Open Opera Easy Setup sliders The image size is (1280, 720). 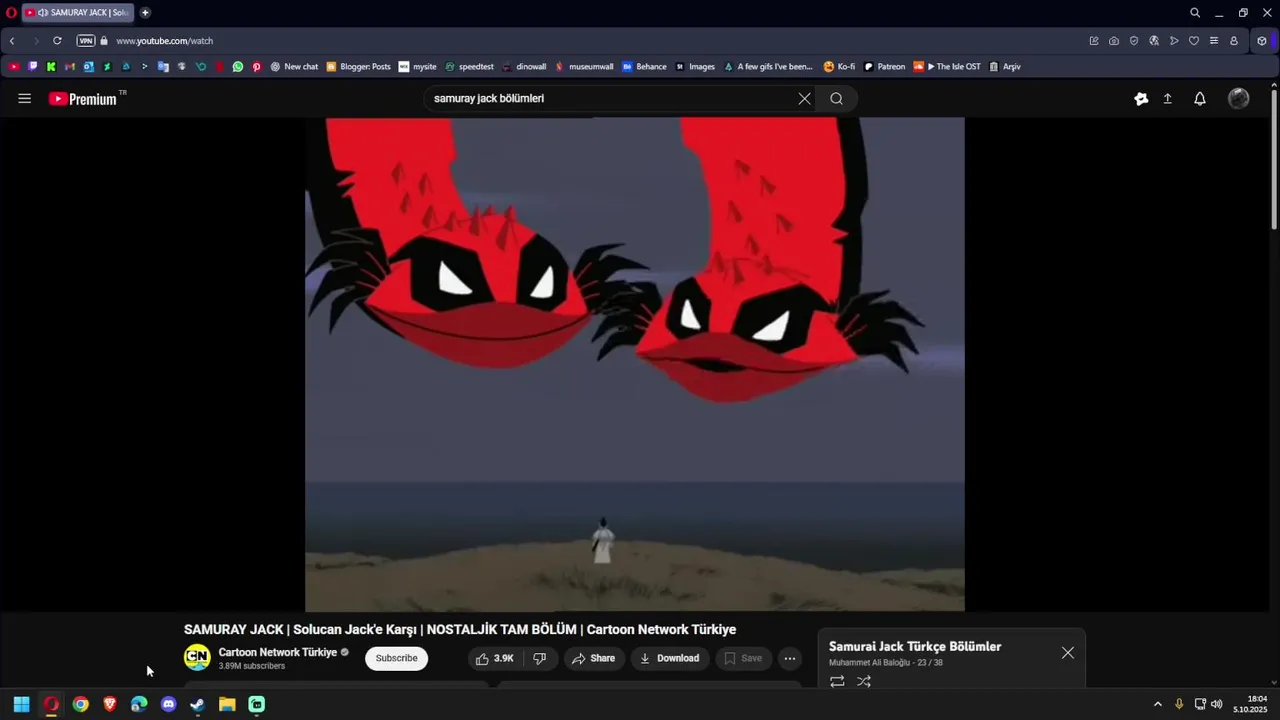1214,41
